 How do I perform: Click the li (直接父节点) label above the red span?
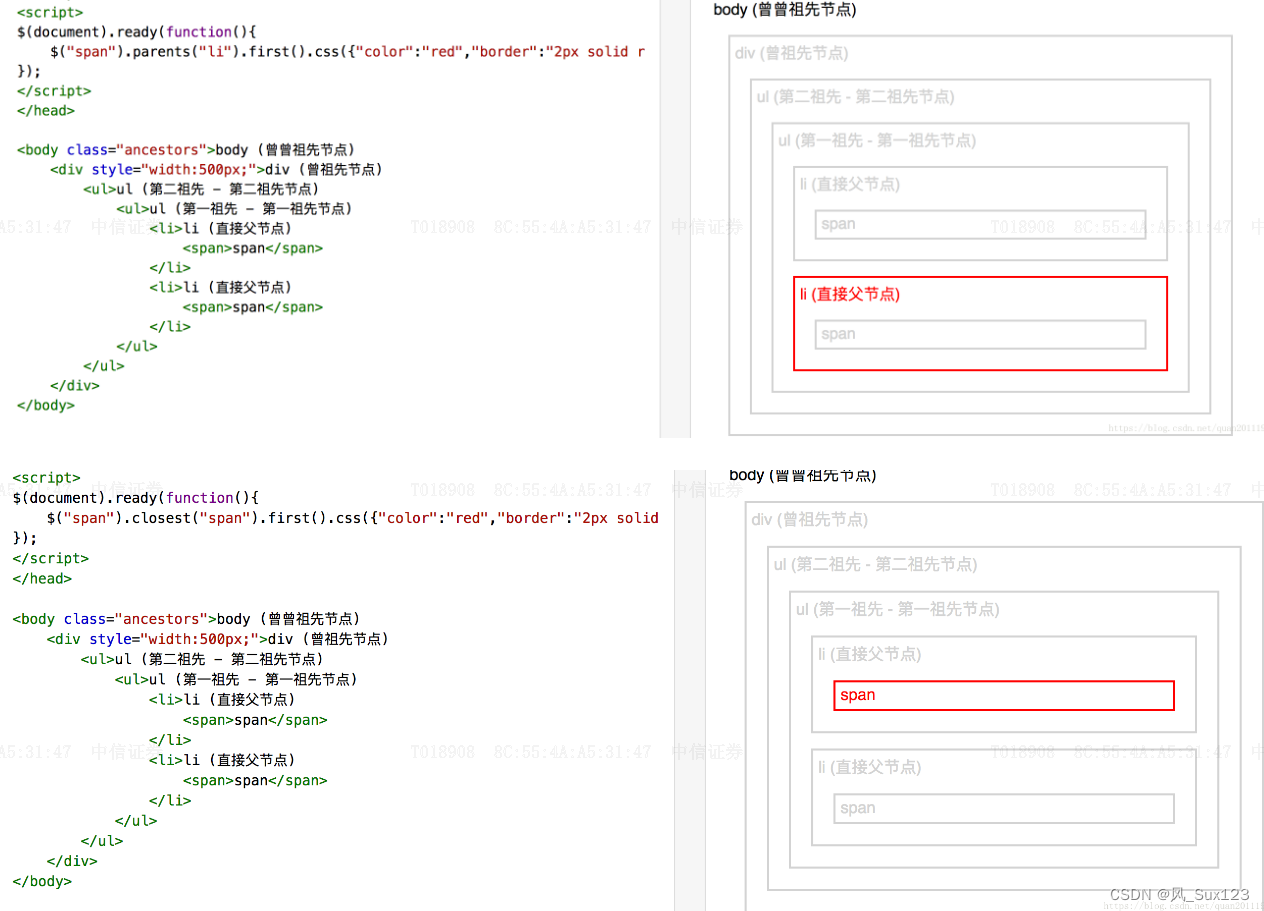coord(869,654)
